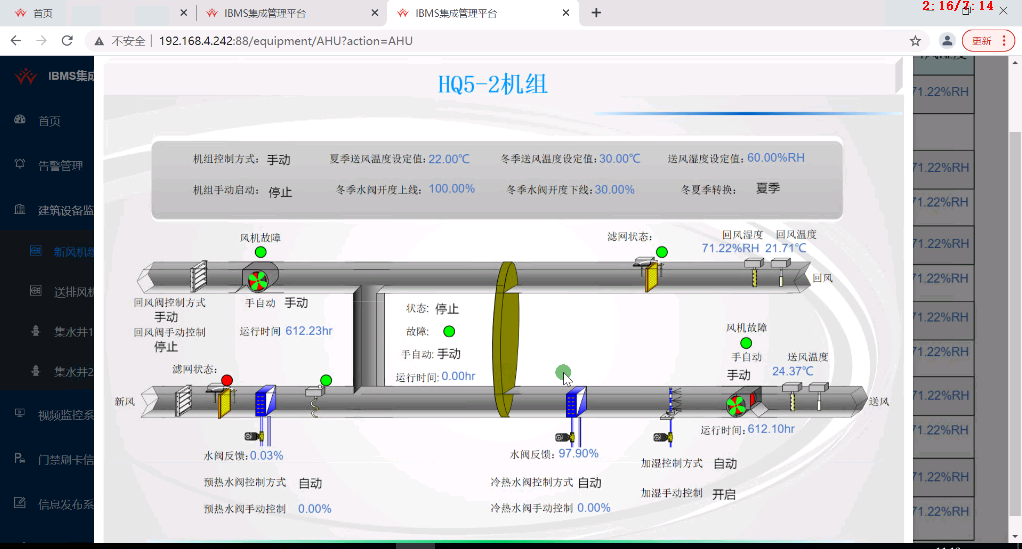Click the large olive heat wheel
Viewport: 1022px width, 549px height.
(x=506, y=339)
